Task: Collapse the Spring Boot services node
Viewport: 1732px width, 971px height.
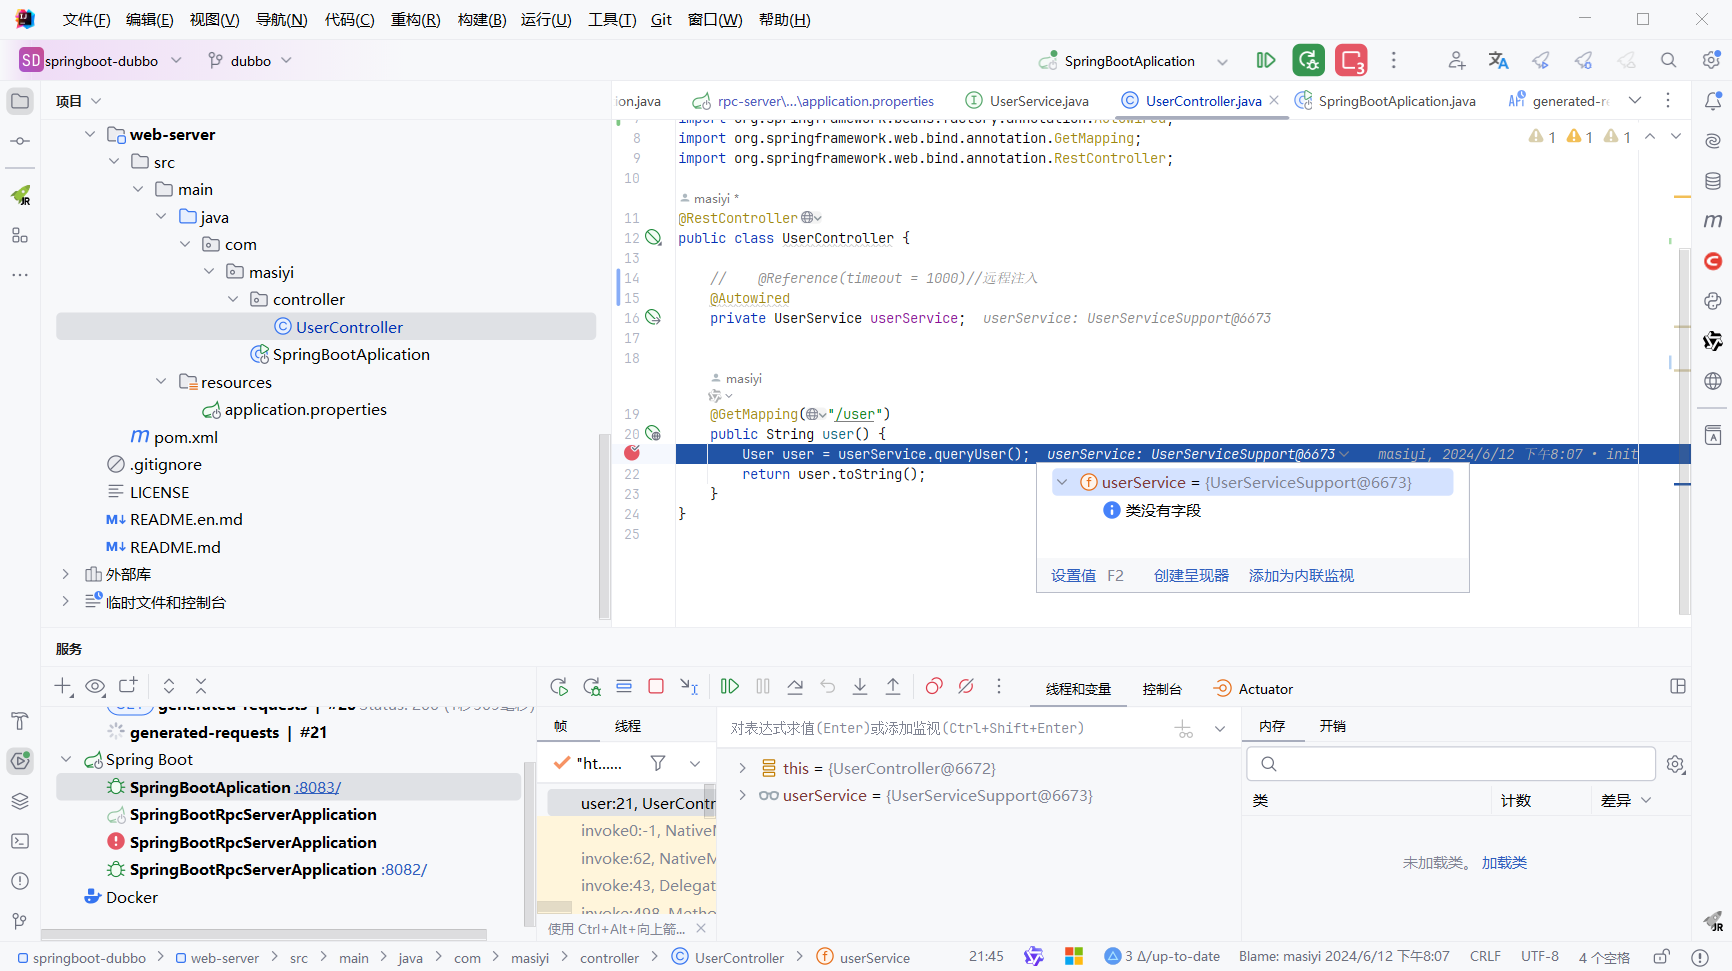Action: (66, 760)
